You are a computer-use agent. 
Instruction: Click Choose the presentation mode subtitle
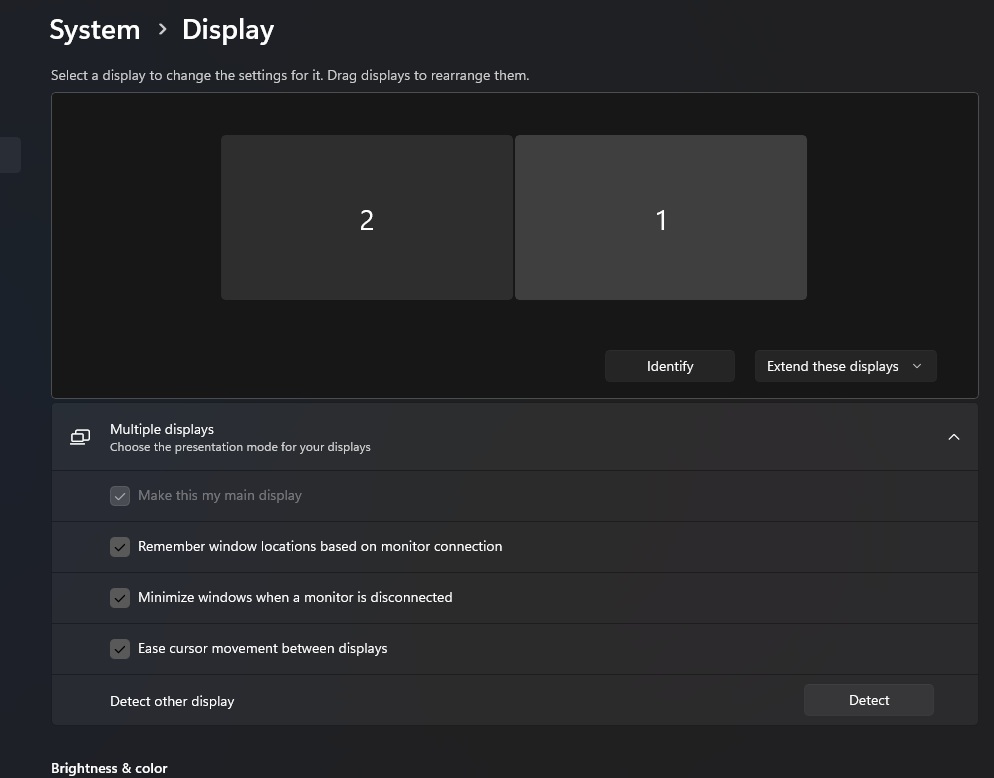tap(240, 447)
